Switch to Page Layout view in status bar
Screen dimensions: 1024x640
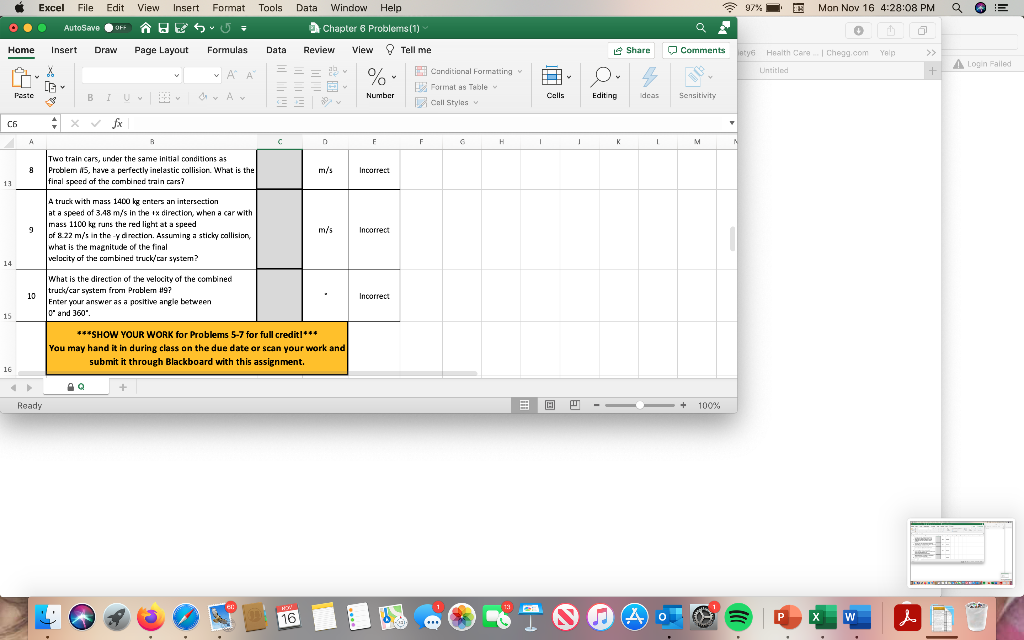click(549, 405)
